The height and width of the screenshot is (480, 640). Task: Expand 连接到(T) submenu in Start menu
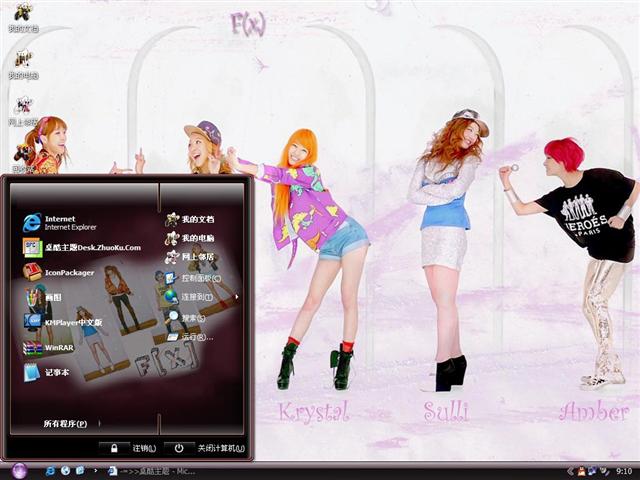[x=202, y=297]
